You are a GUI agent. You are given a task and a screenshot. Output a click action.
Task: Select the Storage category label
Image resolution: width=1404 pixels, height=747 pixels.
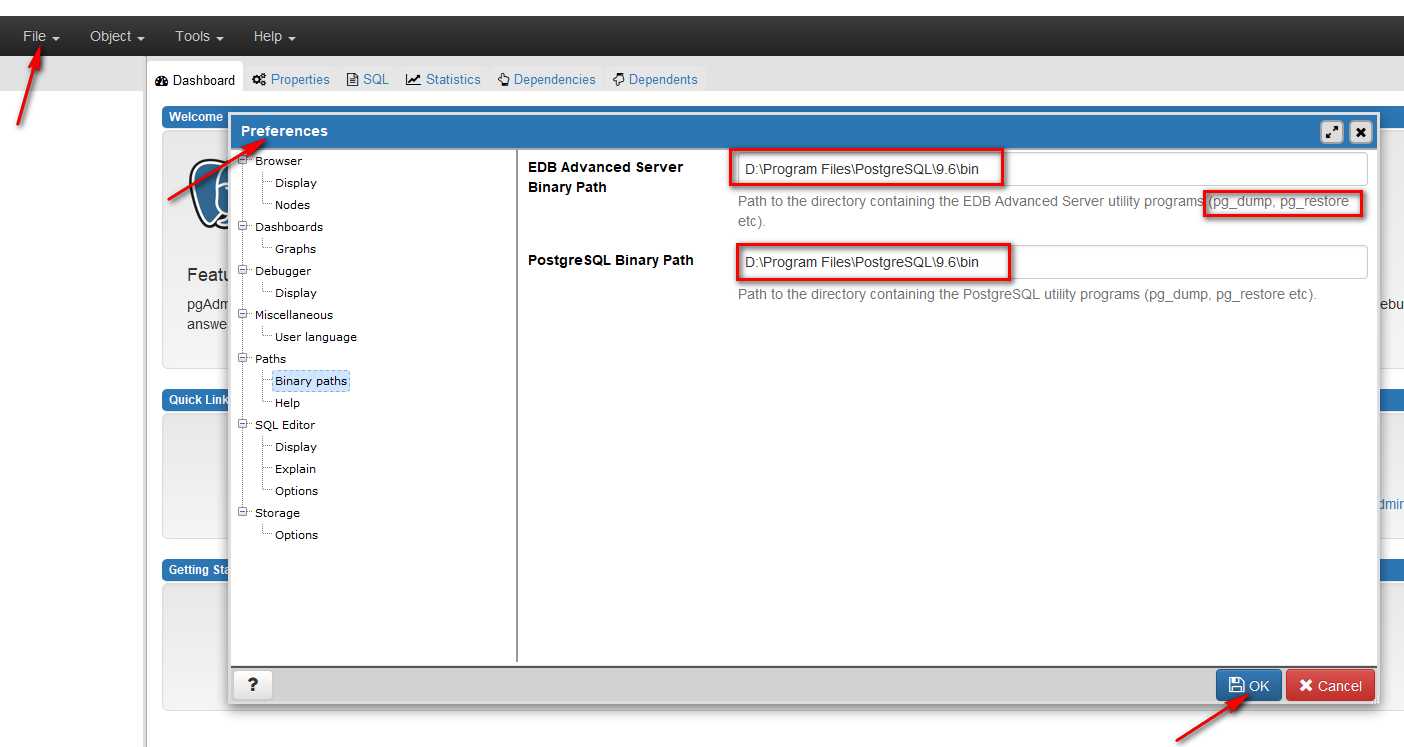[277, 513]
